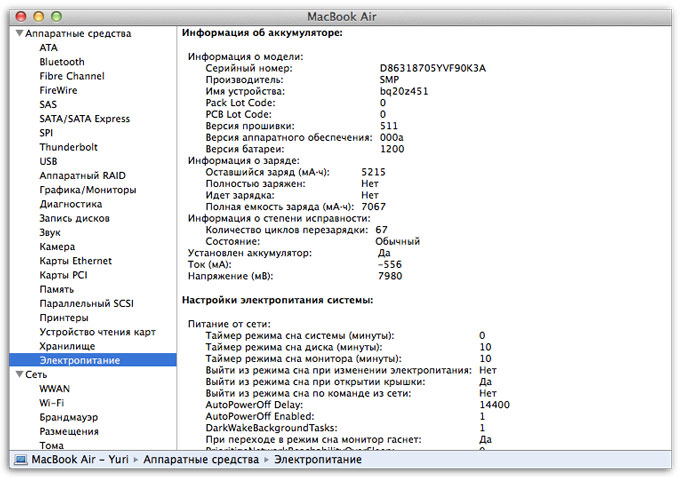Click the Состояние value Обычный

point(398,242)
